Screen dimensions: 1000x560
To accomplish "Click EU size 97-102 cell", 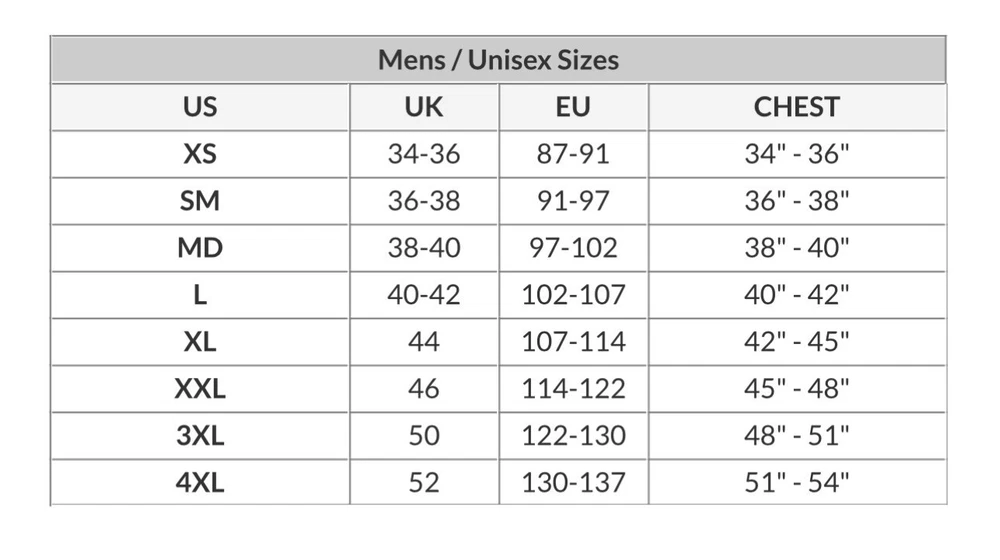I will pyautogui.click(x=573, y=248).
